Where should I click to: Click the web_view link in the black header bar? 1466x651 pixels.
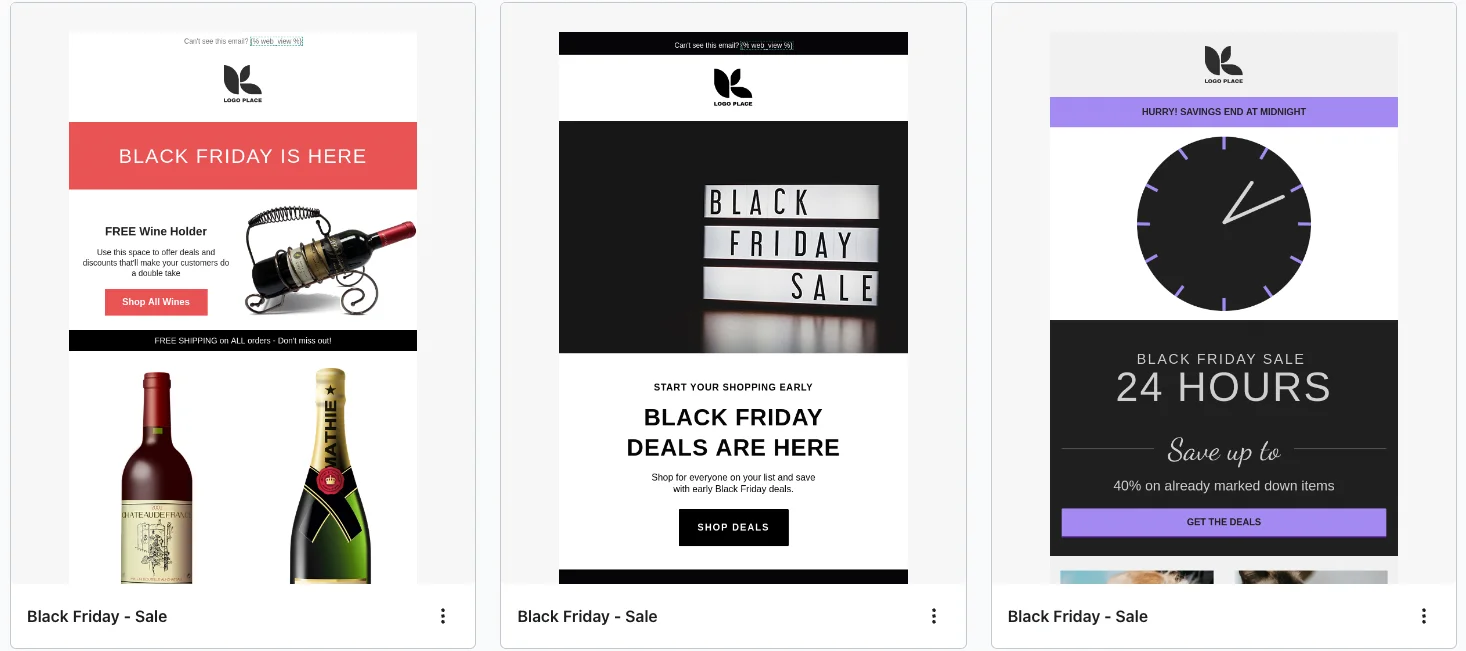[766, 45]
